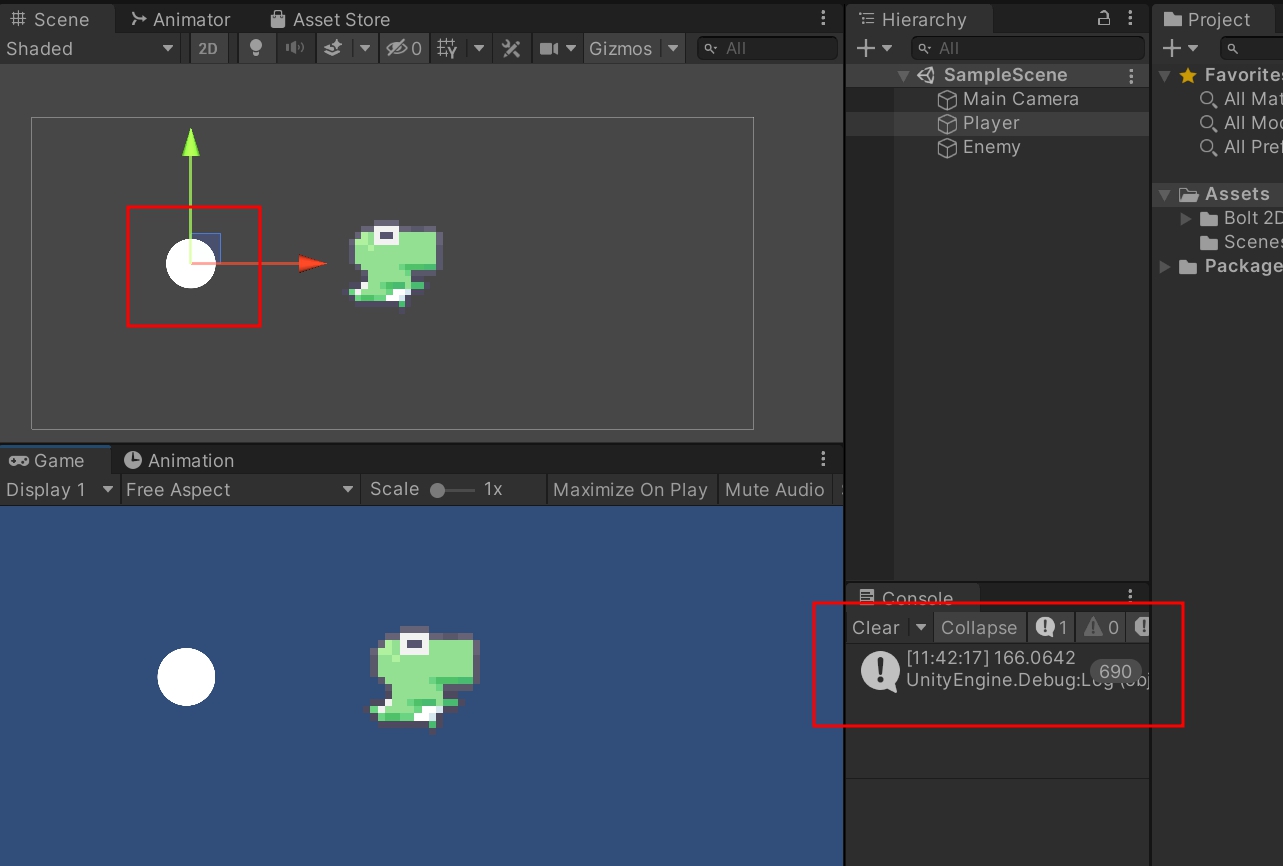Image resolution: width=1283 pixels, height=866 pixels.
Task: Click the Scene view search field
Action: (x=768, y=48)
